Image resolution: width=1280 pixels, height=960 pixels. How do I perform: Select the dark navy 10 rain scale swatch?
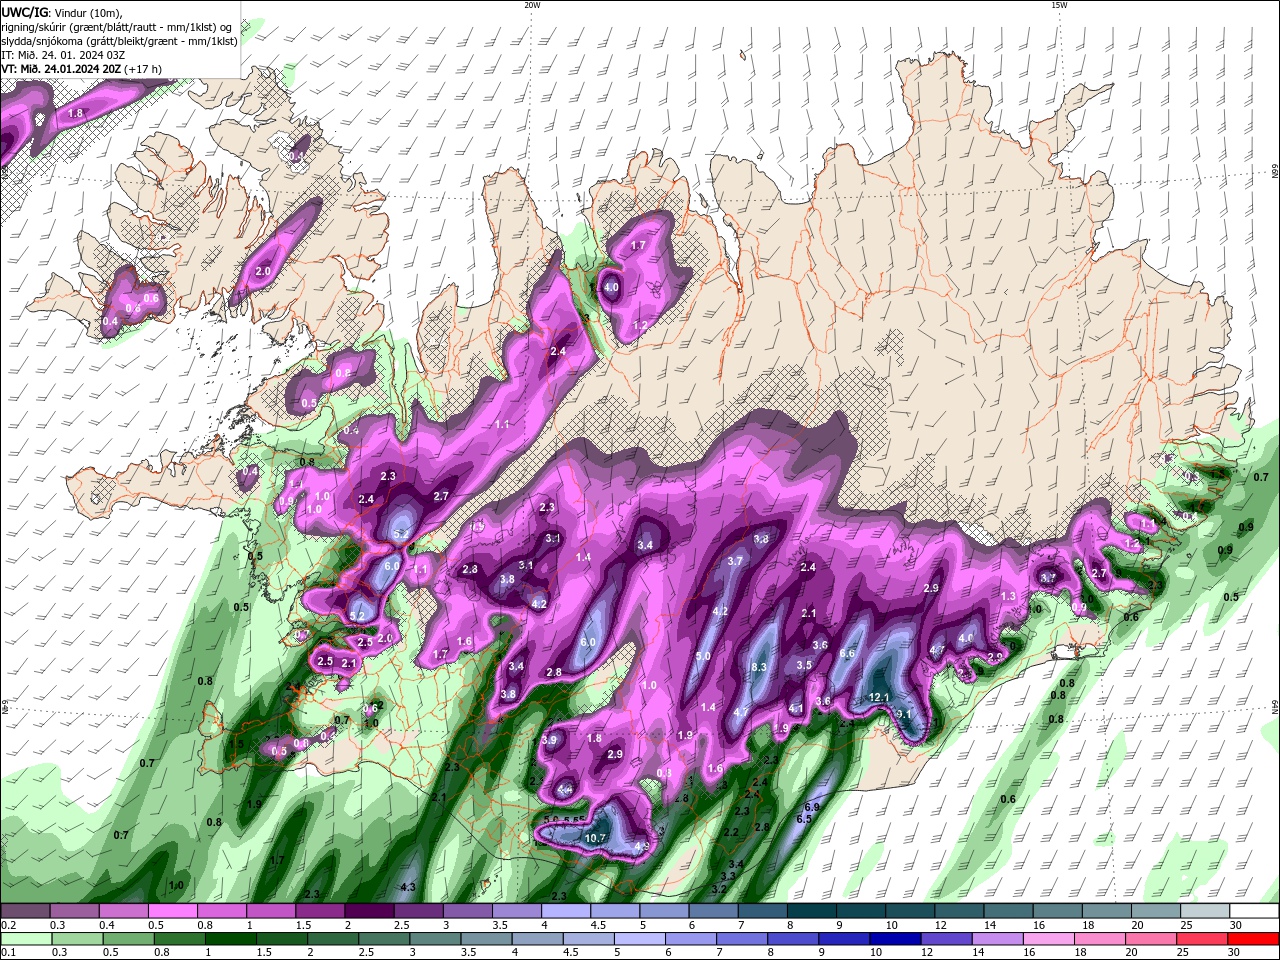tap(894, 939)
